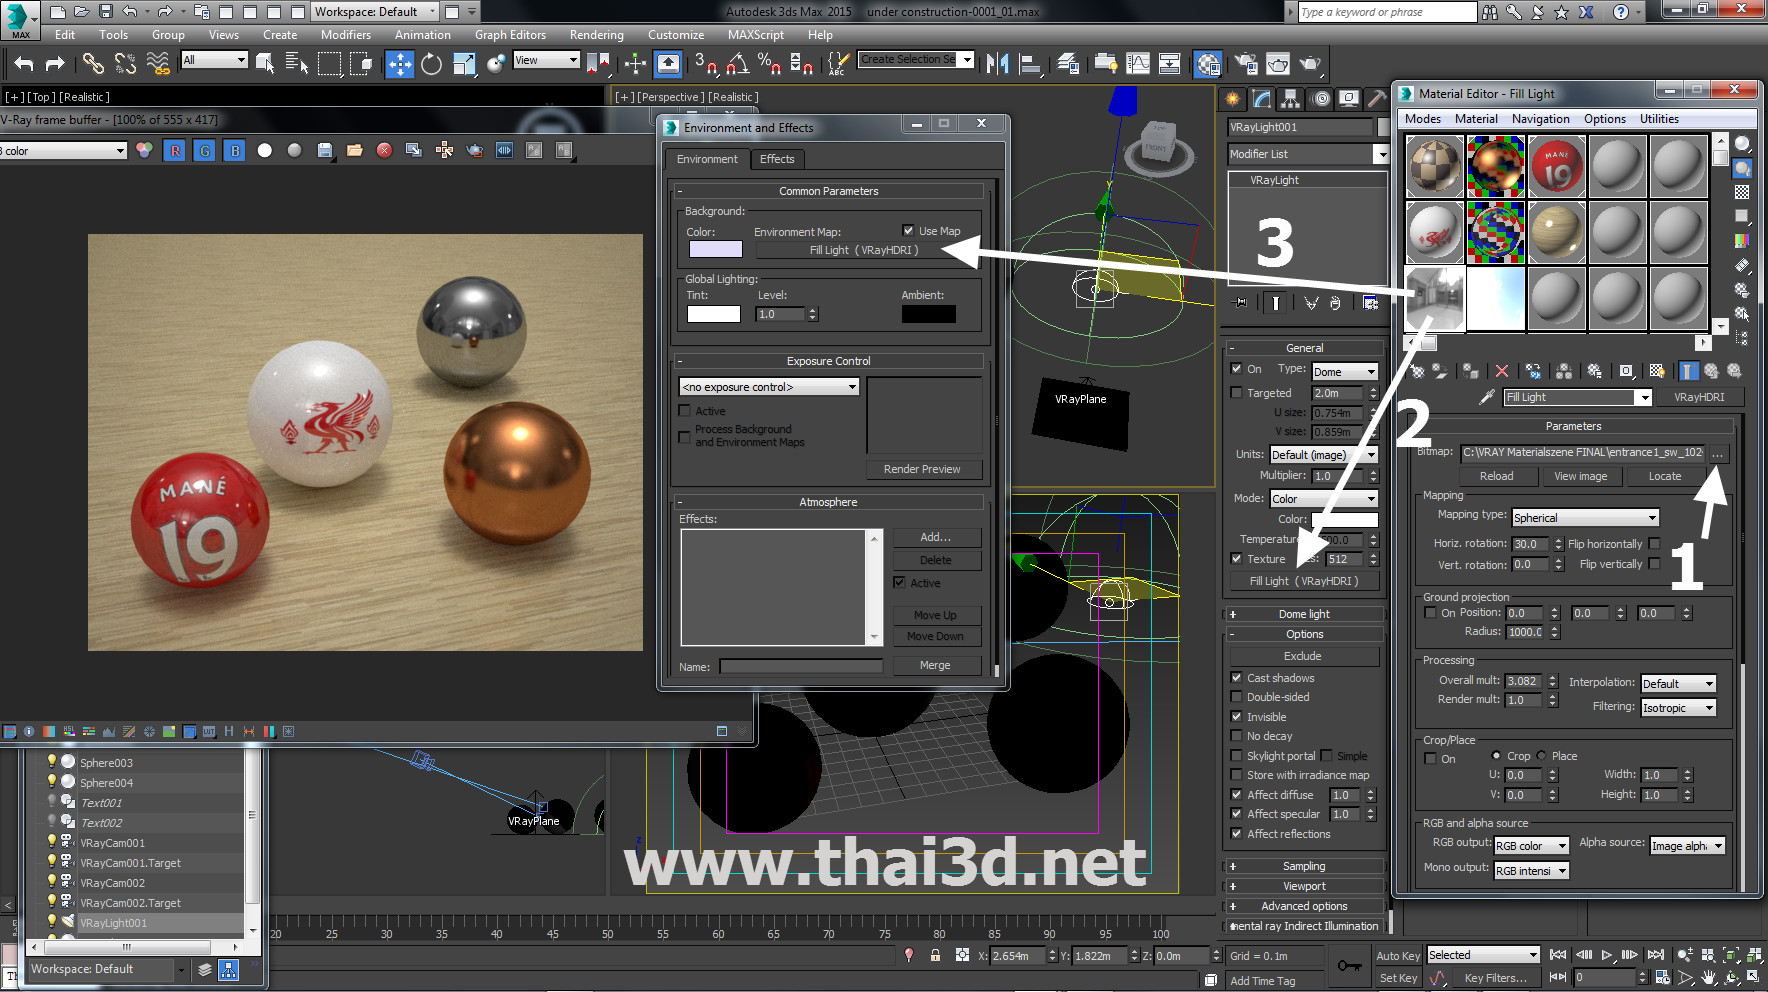Screen dimensions: 1768x992
Task: Open the light Type dropdown showing Dome
Action: pos(1344,372)
